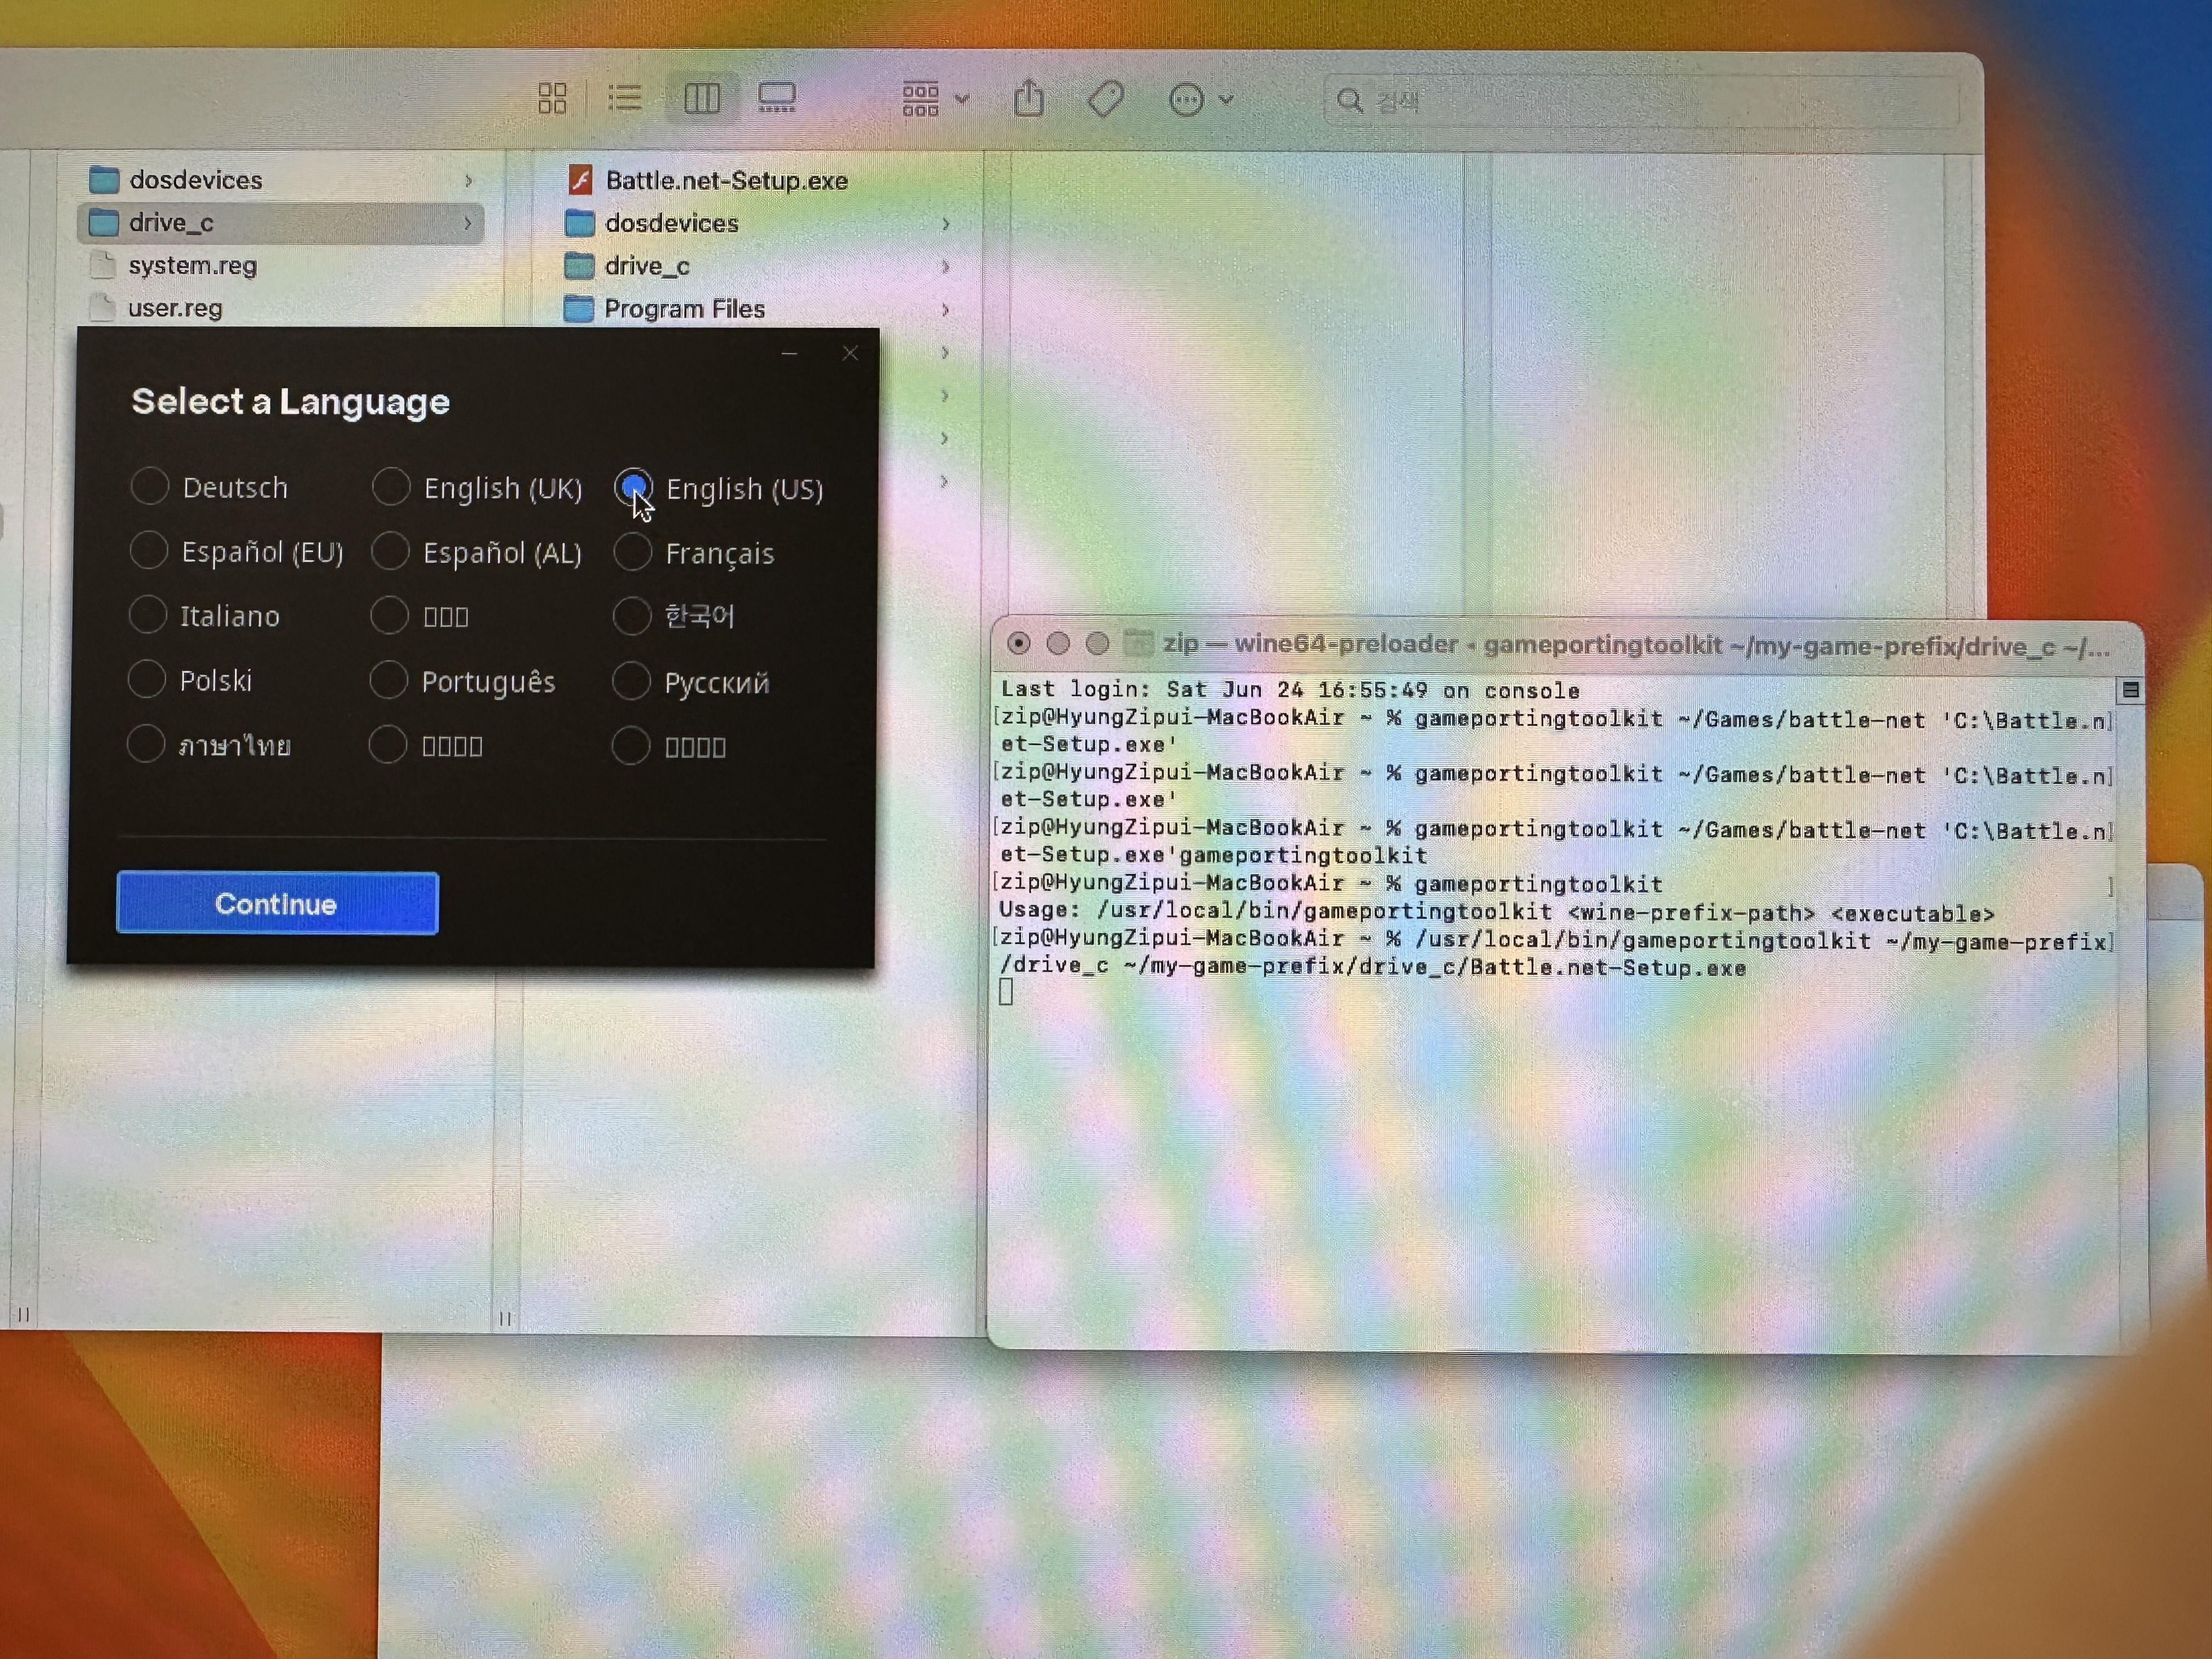
Task: Click the Terminal window title folder icon
Action: pos(1138,643)
